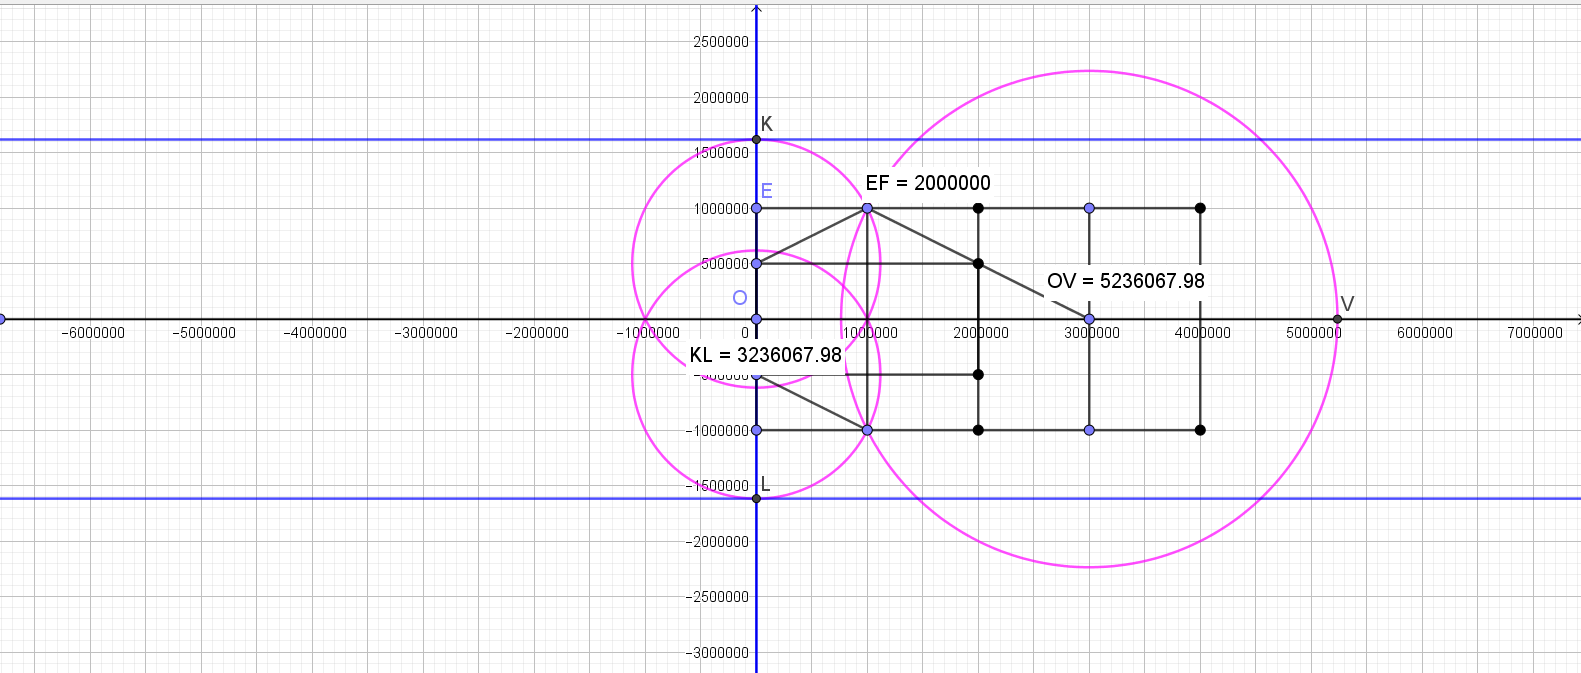The width and height of the screenshot is (1581, 673).
Task: Click the blue point at (3000000, -1000000)
Action: tap(1089, 430)
